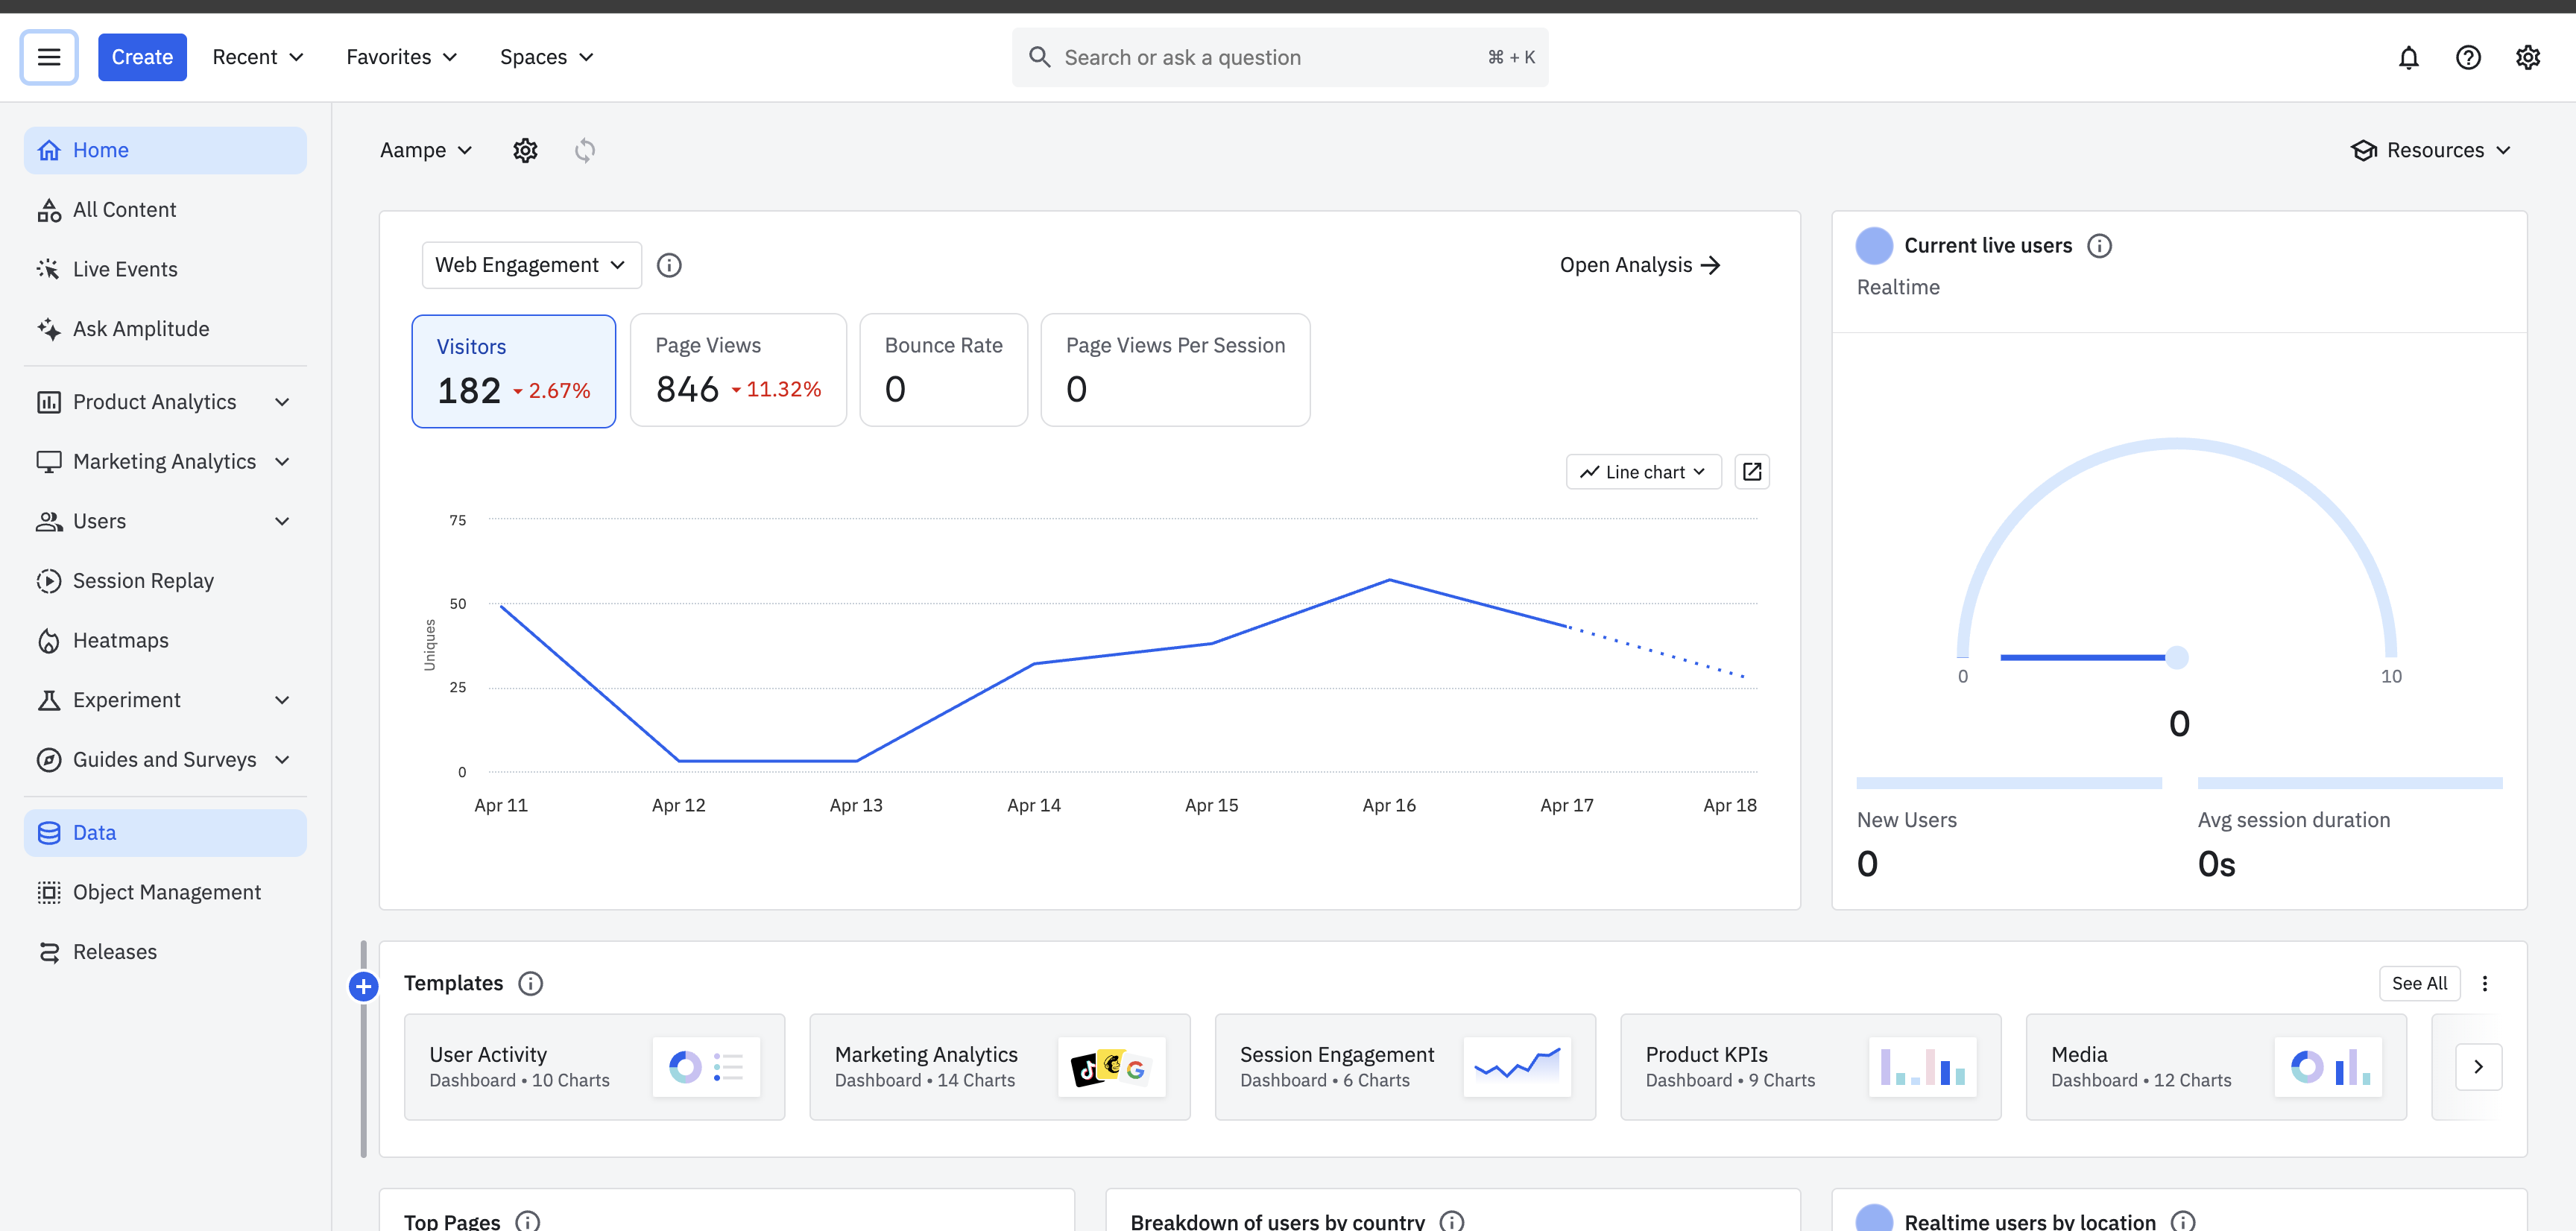The height and width of the screenshot is (1231, 2576).
Task: Go to Live Events in sidebar
Action: coord(125,269)
